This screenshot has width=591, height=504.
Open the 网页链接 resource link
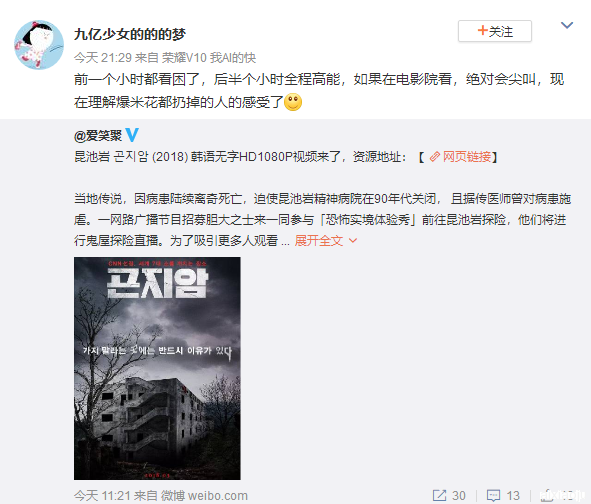467,157
